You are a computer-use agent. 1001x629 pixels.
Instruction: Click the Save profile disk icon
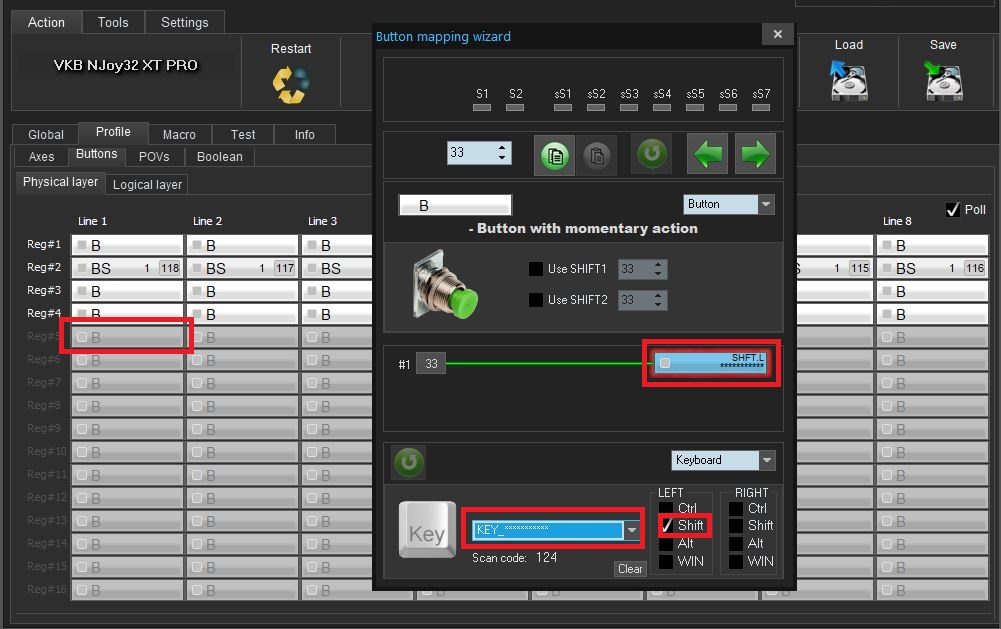tap(942, 80)
